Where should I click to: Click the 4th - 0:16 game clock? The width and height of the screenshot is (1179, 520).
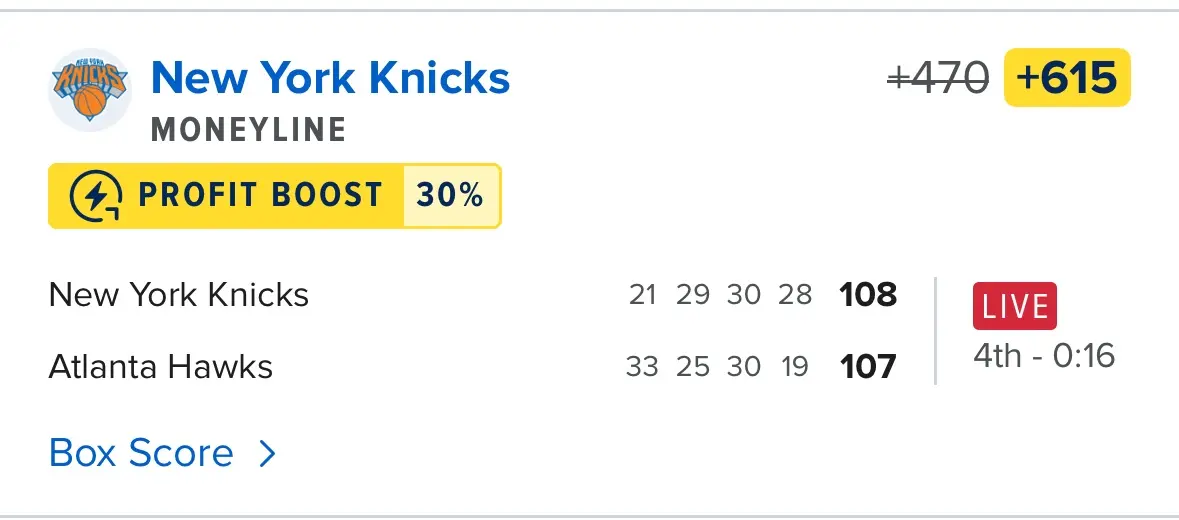point(1044,356)
